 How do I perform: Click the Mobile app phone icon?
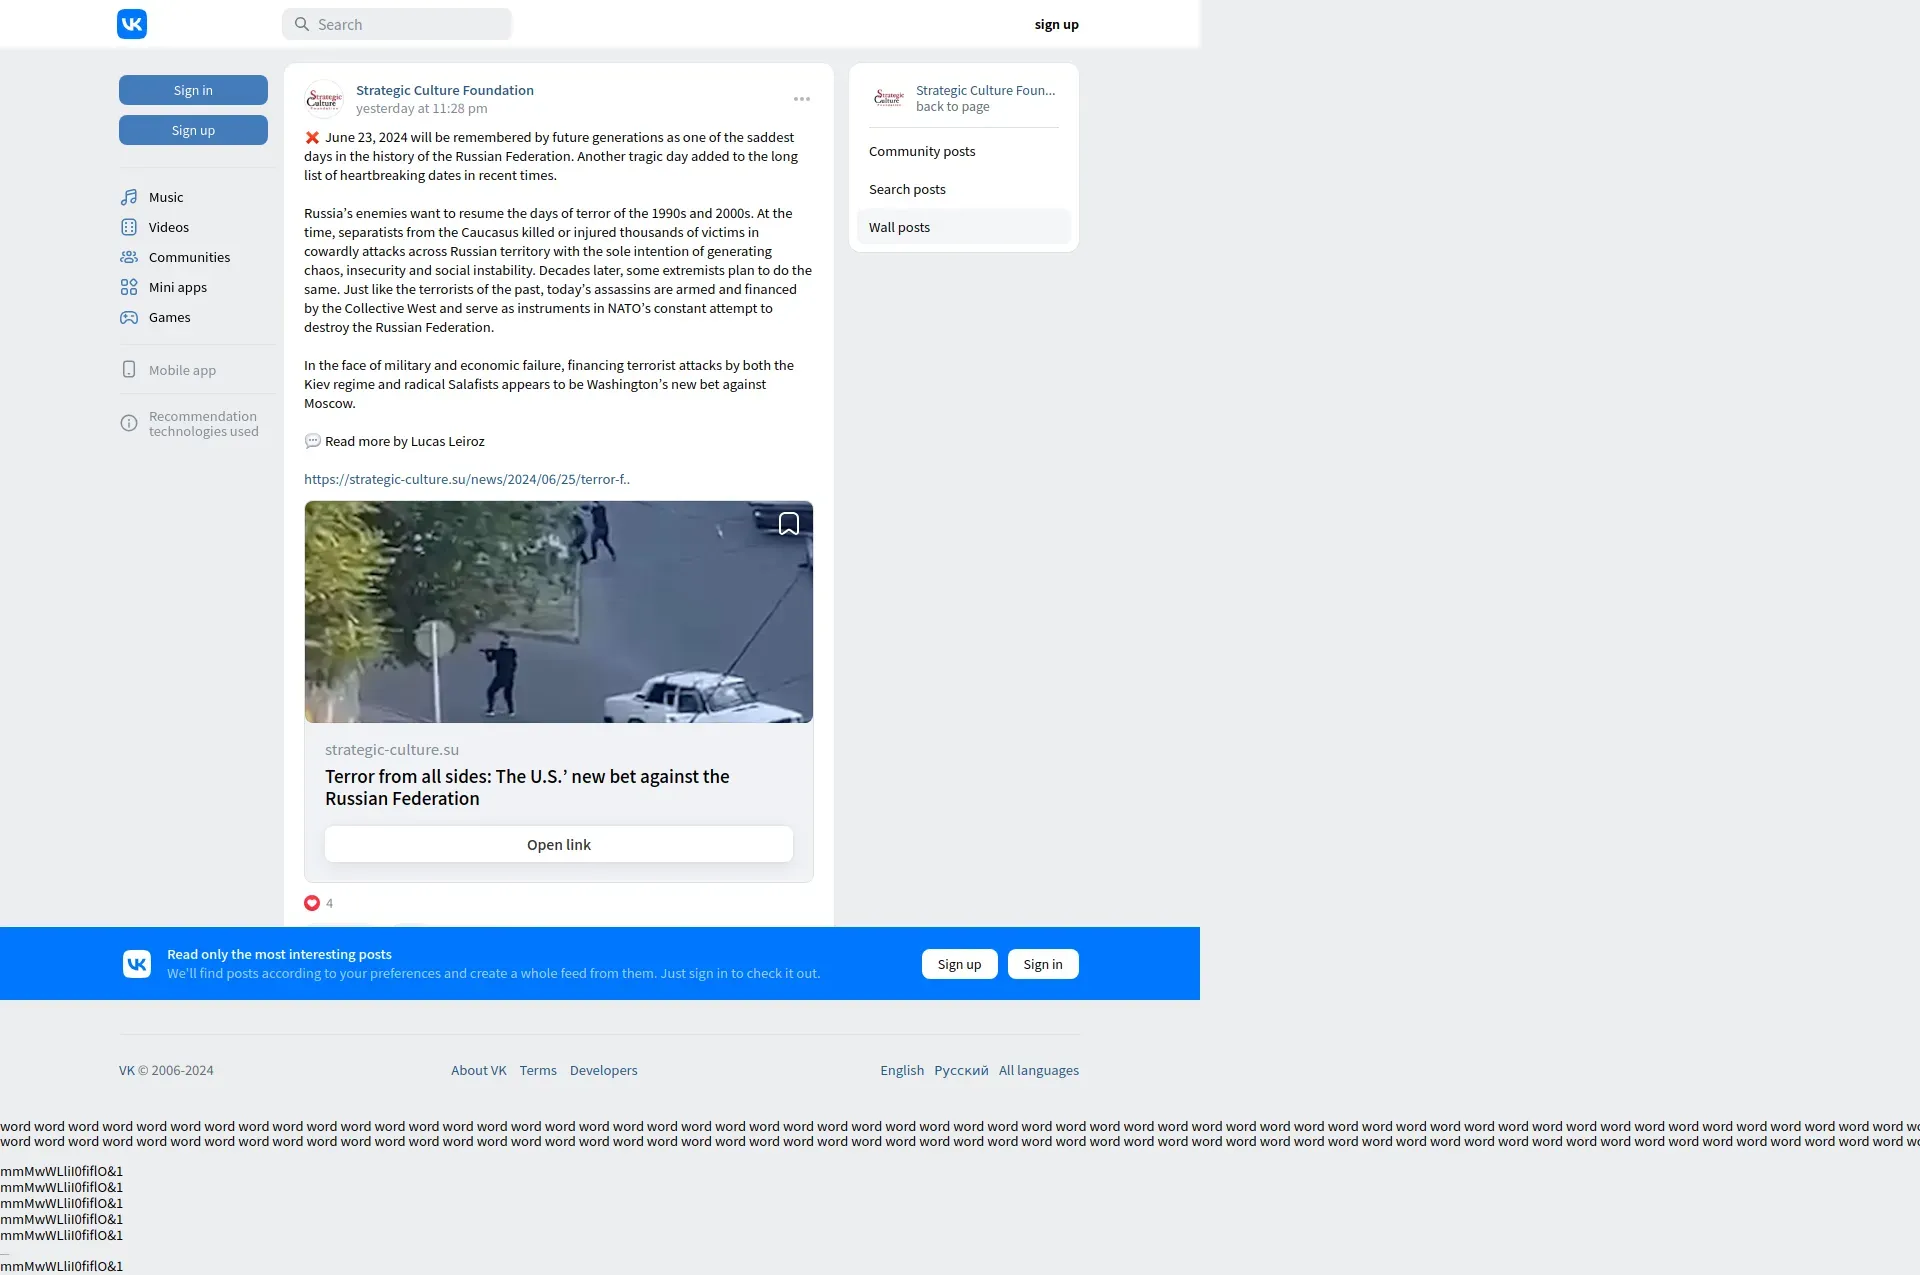coord(129,370)
